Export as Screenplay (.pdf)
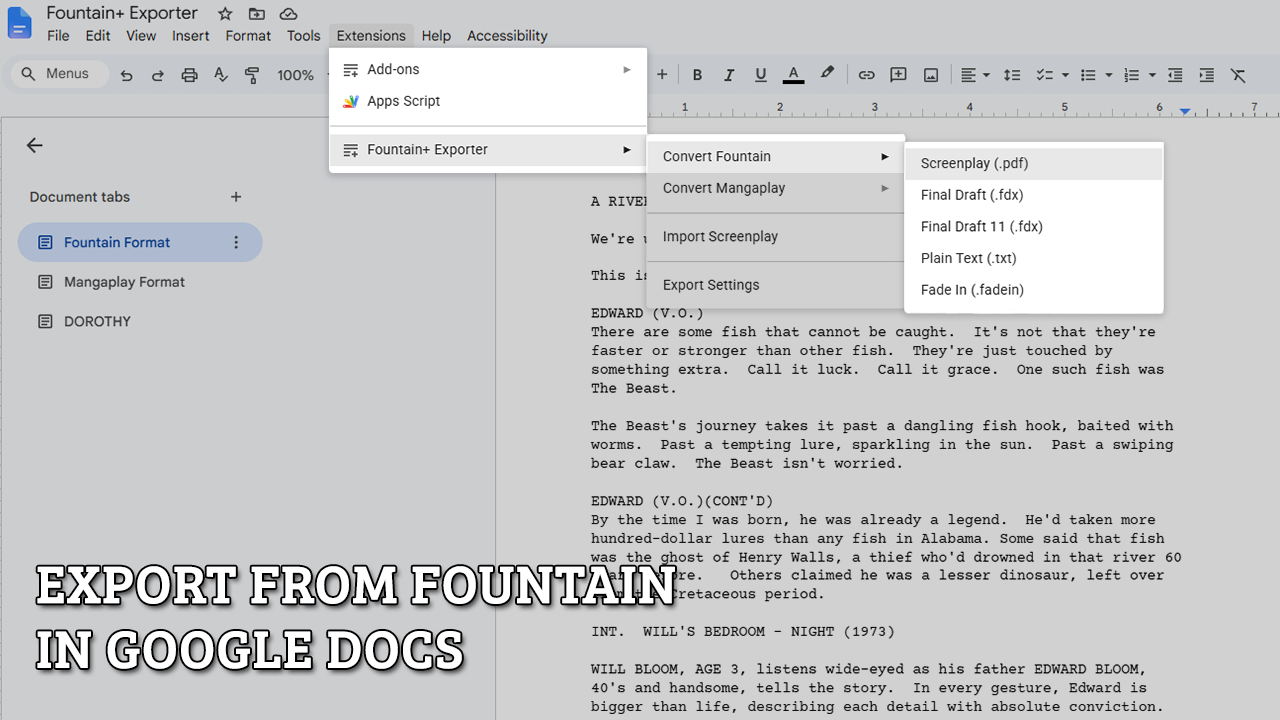Screen dimensions: 1280x720 tap(1034, 164)
